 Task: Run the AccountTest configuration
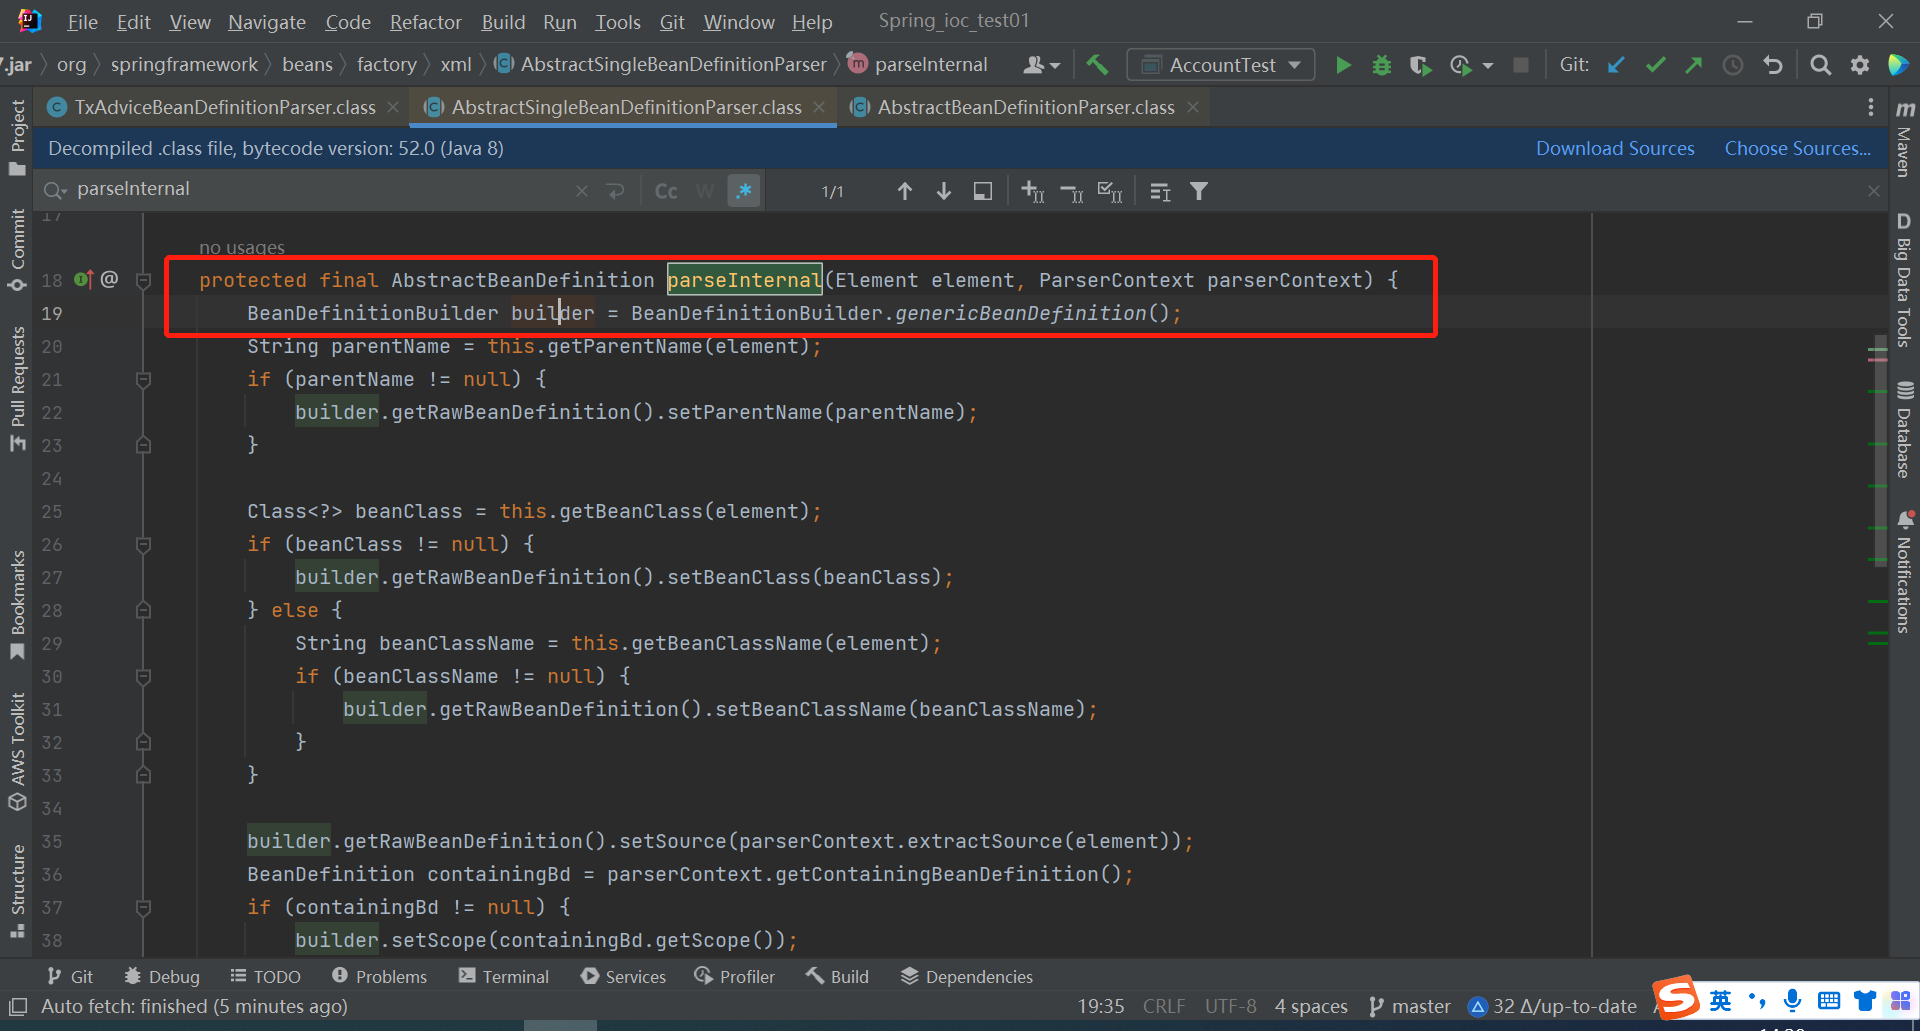pyautogui.click(x=1344, y=64)
